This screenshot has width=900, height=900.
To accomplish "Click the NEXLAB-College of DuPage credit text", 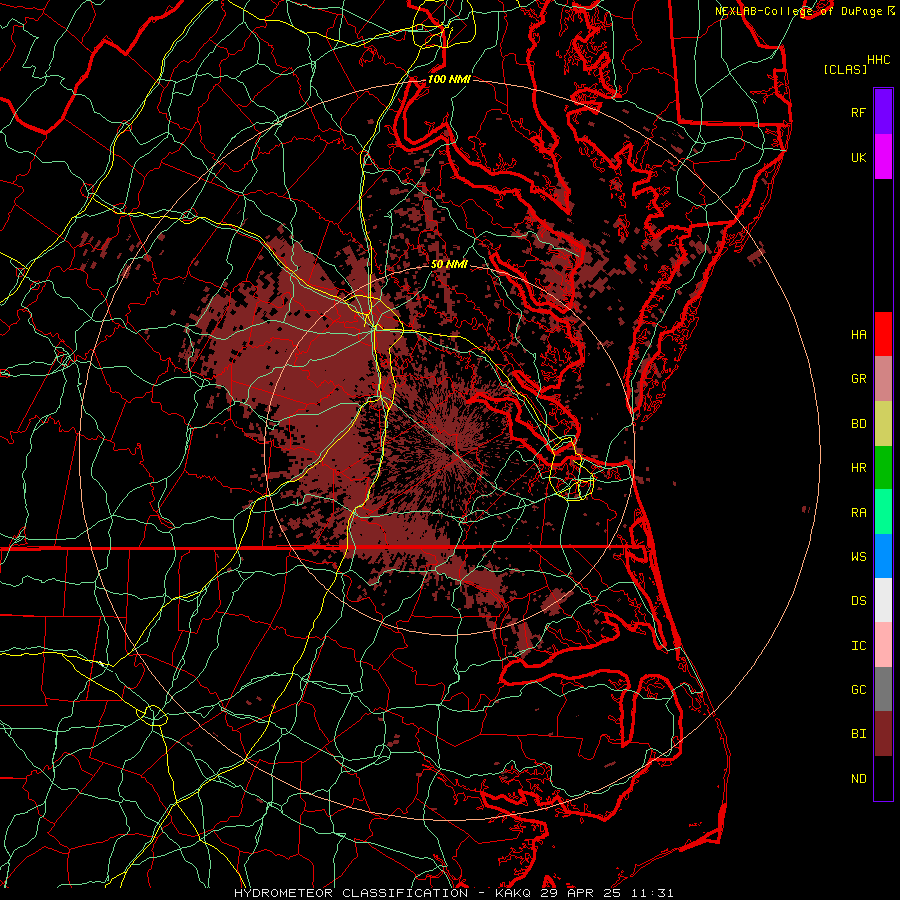I will (x=798, y=11).
